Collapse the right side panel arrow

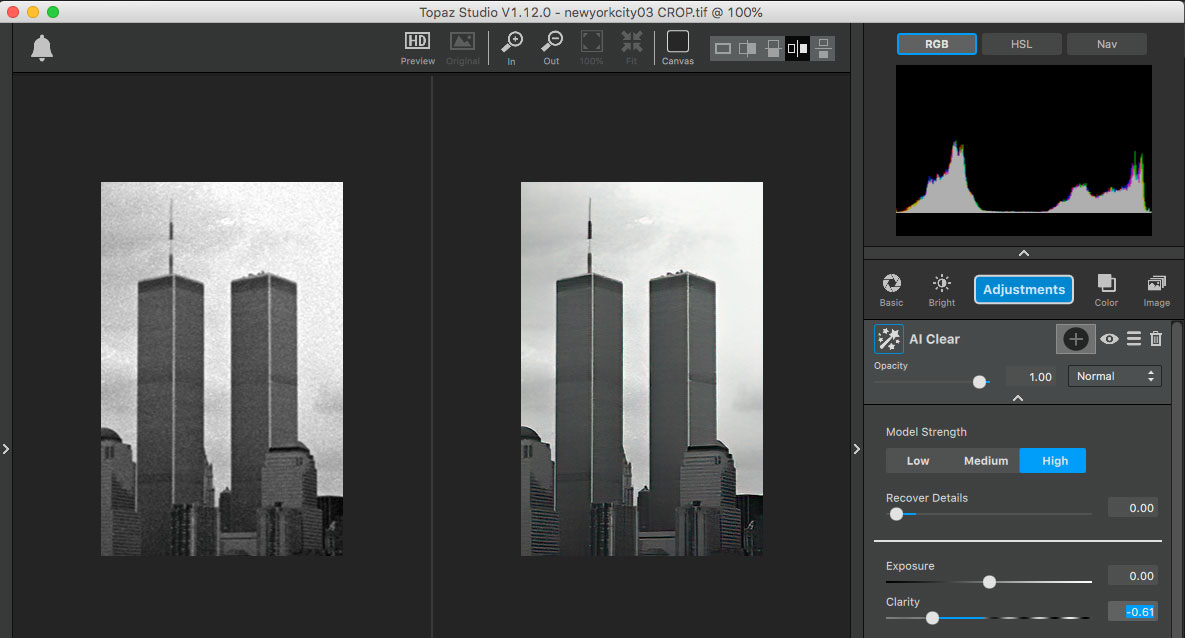coord(856,449)
